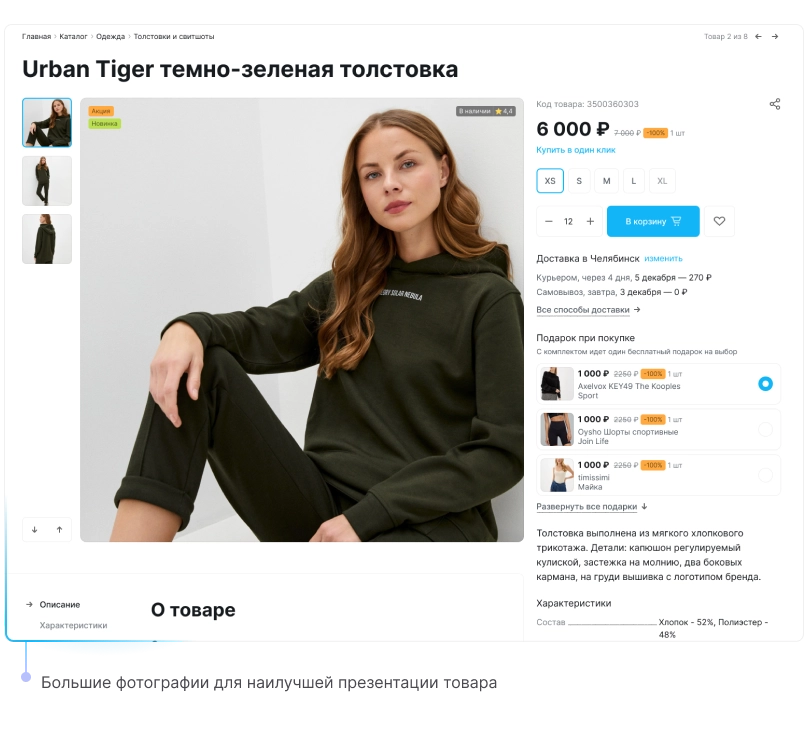This screenshot has width=804, height=734.
Task: Click Купить в один клик link
Action: 576,150
